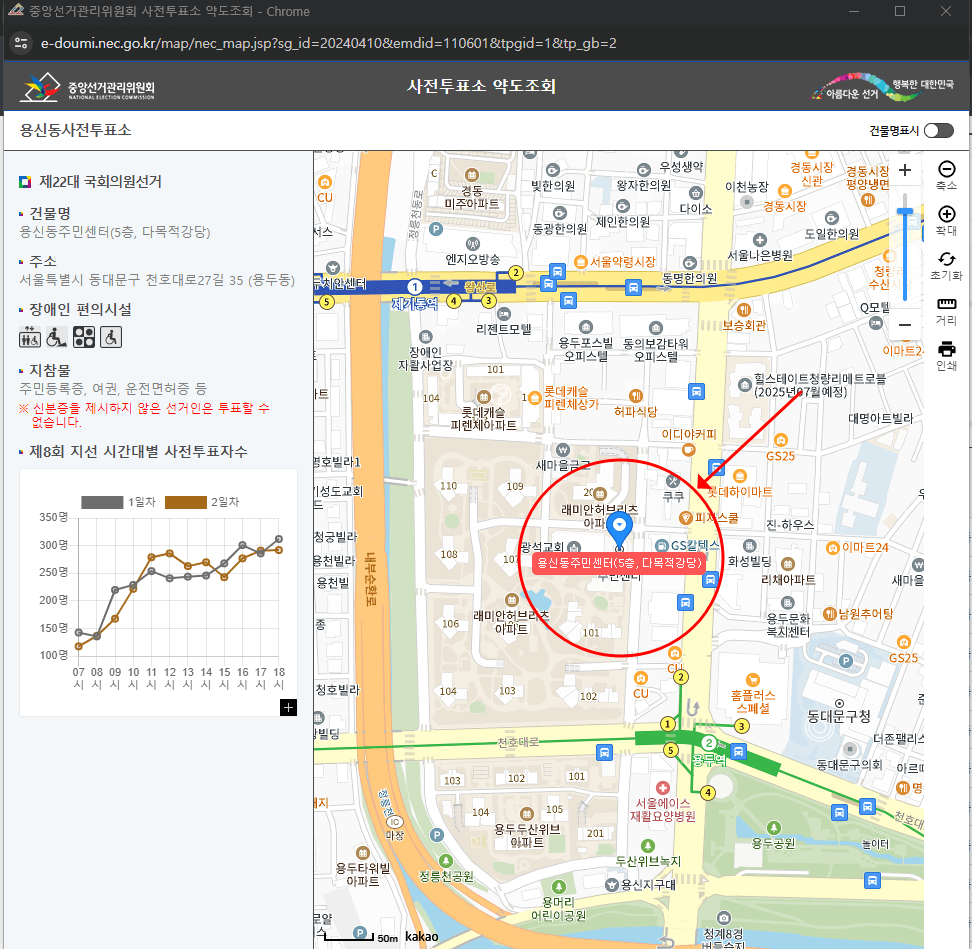Click the 이디야커피 cafe icon
The image size is (972, 949).
click(688, 451)
